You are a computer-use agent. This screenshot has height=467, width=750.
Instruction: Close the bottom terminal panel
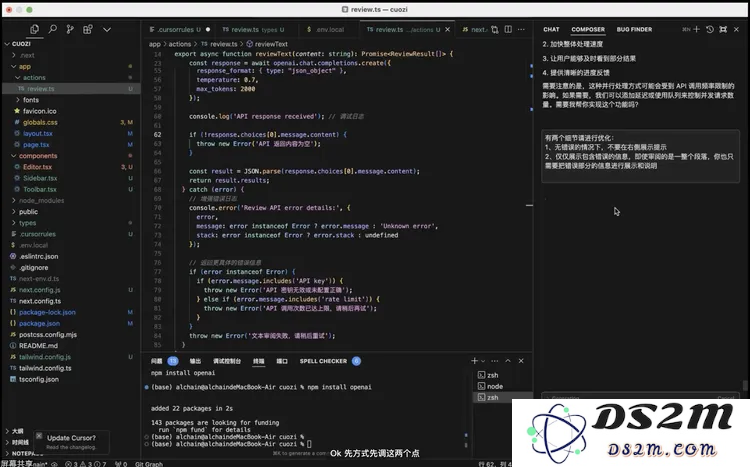click(x=521, y=361)
